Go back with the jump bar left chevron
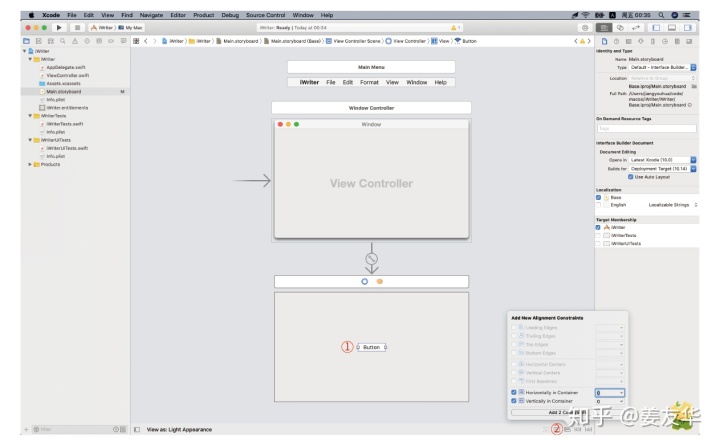Image resolution: width=720 pixels, height=446 pixels. click(x=146, y=41)
